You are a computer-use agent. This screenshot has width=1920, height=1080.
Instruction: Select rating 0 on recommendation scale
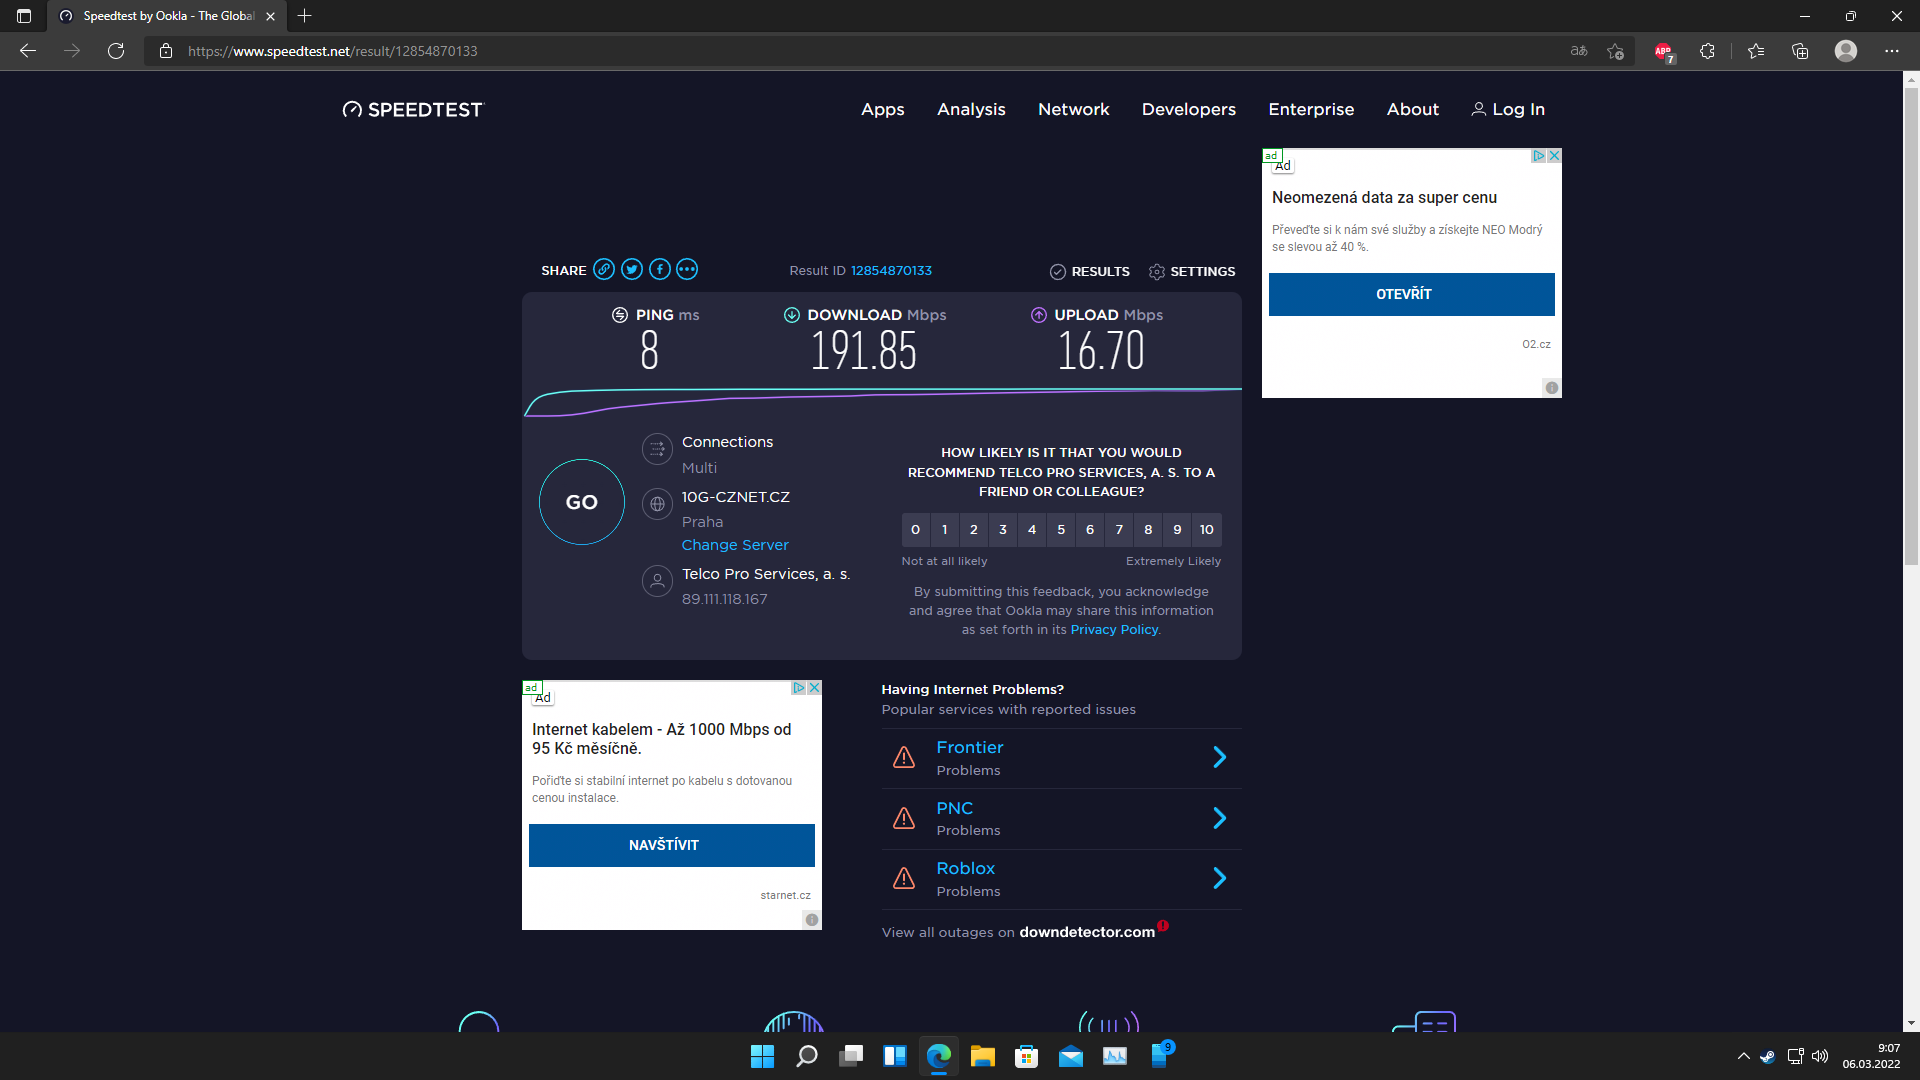click(x=915, y=530)
